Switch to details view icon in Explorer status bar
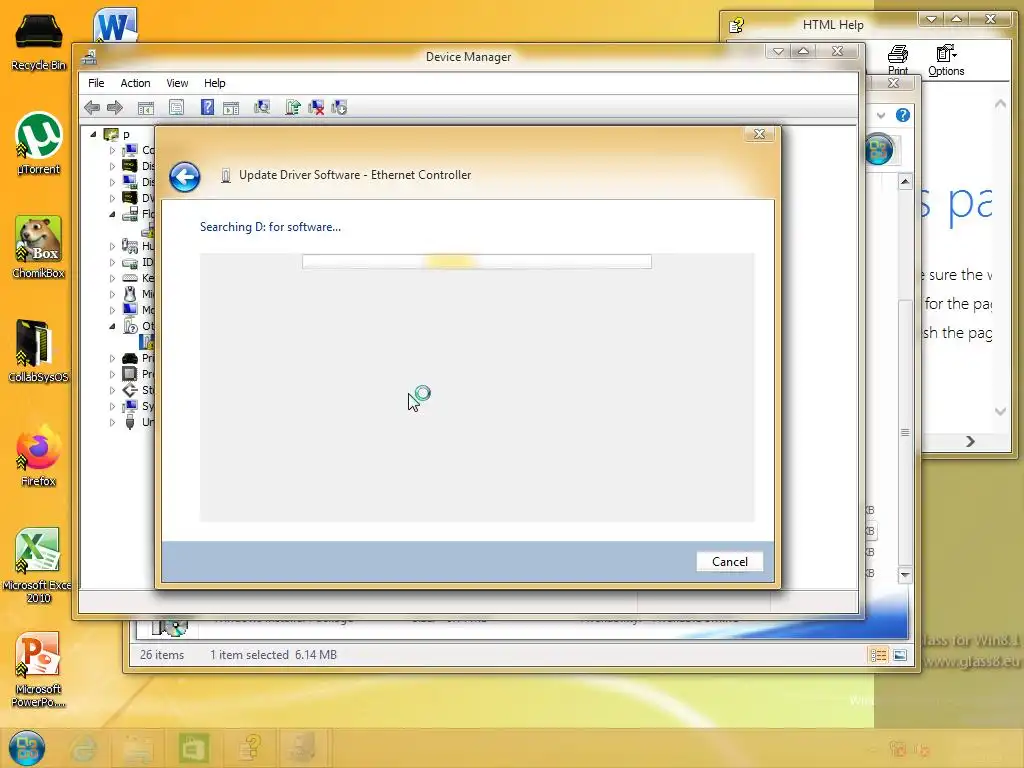Image resolution: width=1024 pixels, height=768 pixels. pyautogui.click(x=878, y=655)
